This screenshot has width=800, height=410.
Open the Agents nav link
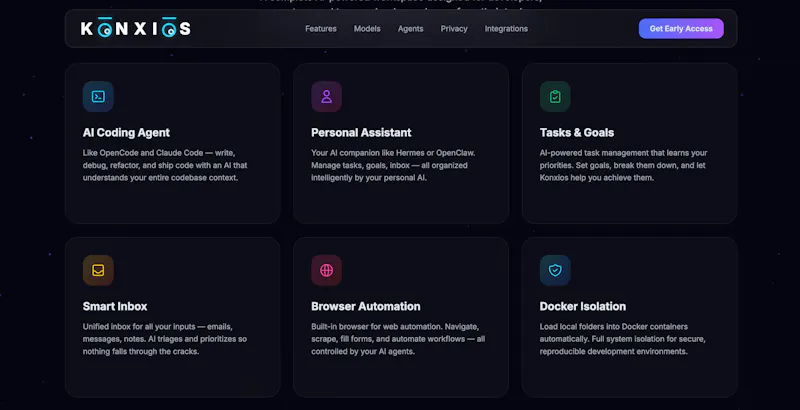[x=410, y=29]
